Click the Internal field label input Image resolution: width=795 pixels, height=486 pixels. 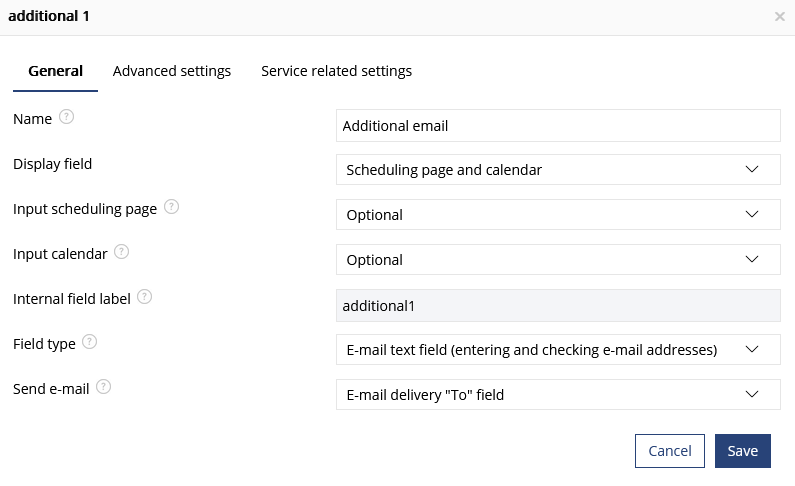[x=558, y=306]
